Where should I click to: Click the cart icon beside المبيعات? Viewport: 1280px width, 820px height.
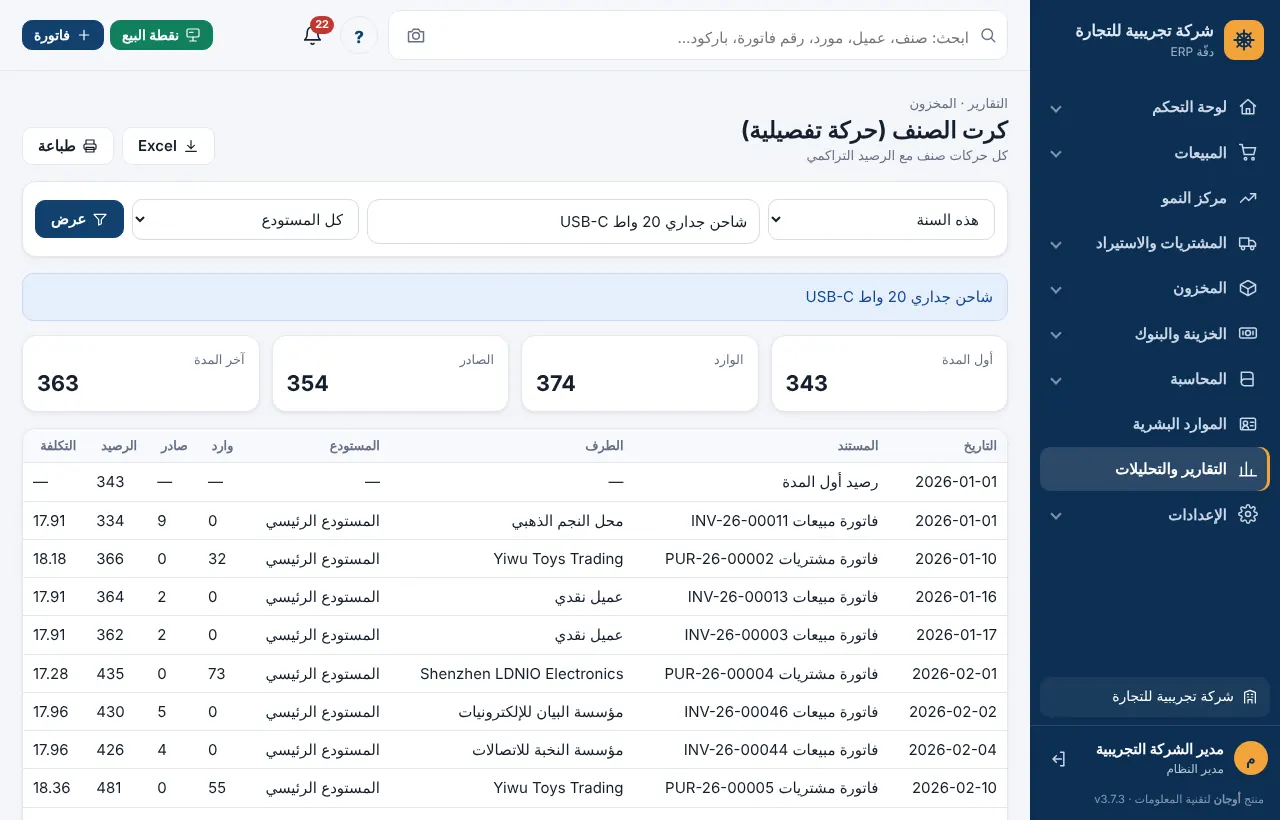click(x=1247, y=153)
